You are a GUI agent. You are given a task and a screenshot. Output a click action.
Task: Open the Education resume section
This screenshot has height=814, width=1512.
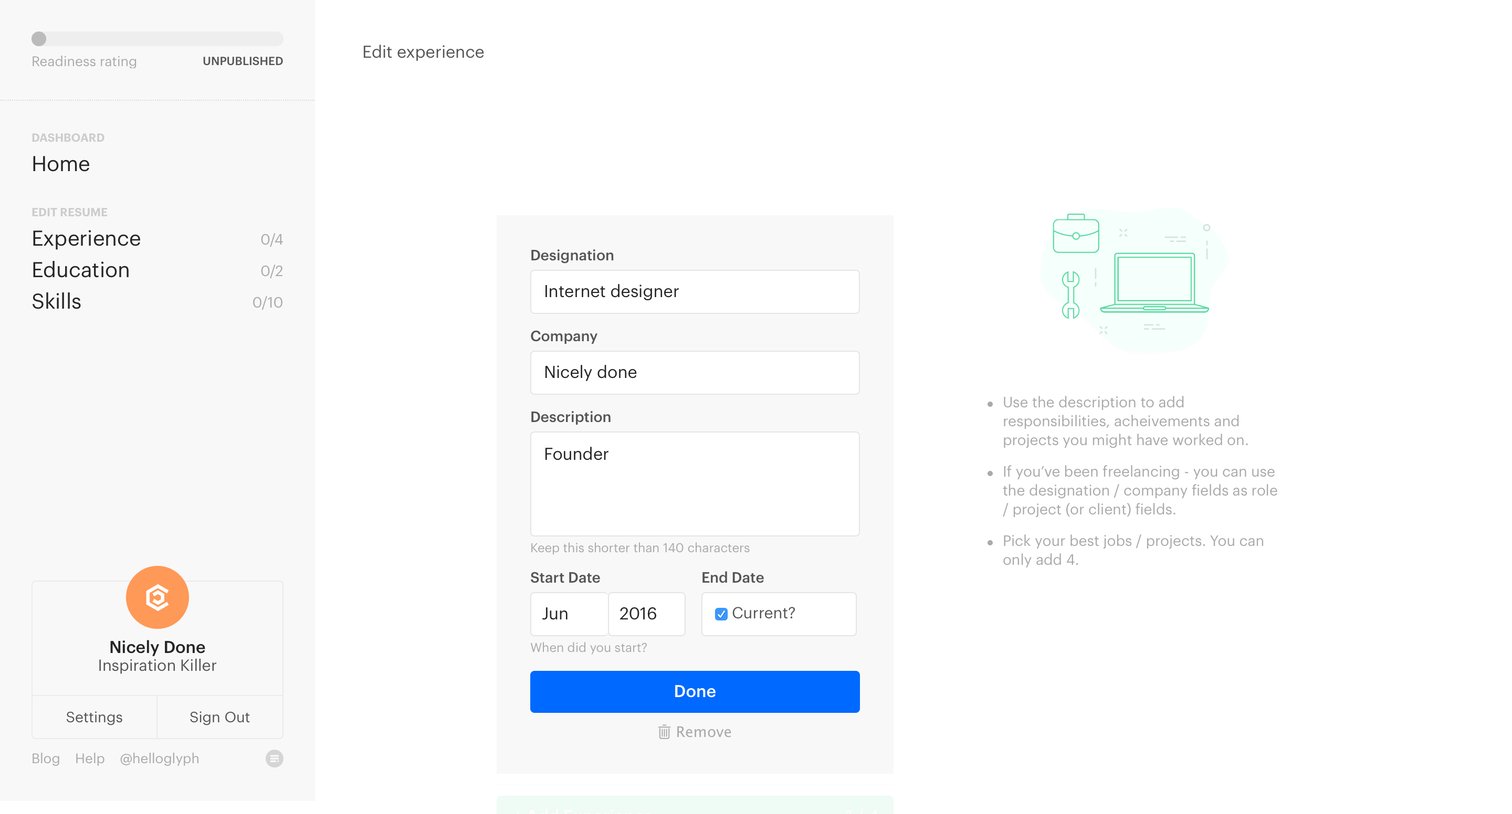coord(81,270)
